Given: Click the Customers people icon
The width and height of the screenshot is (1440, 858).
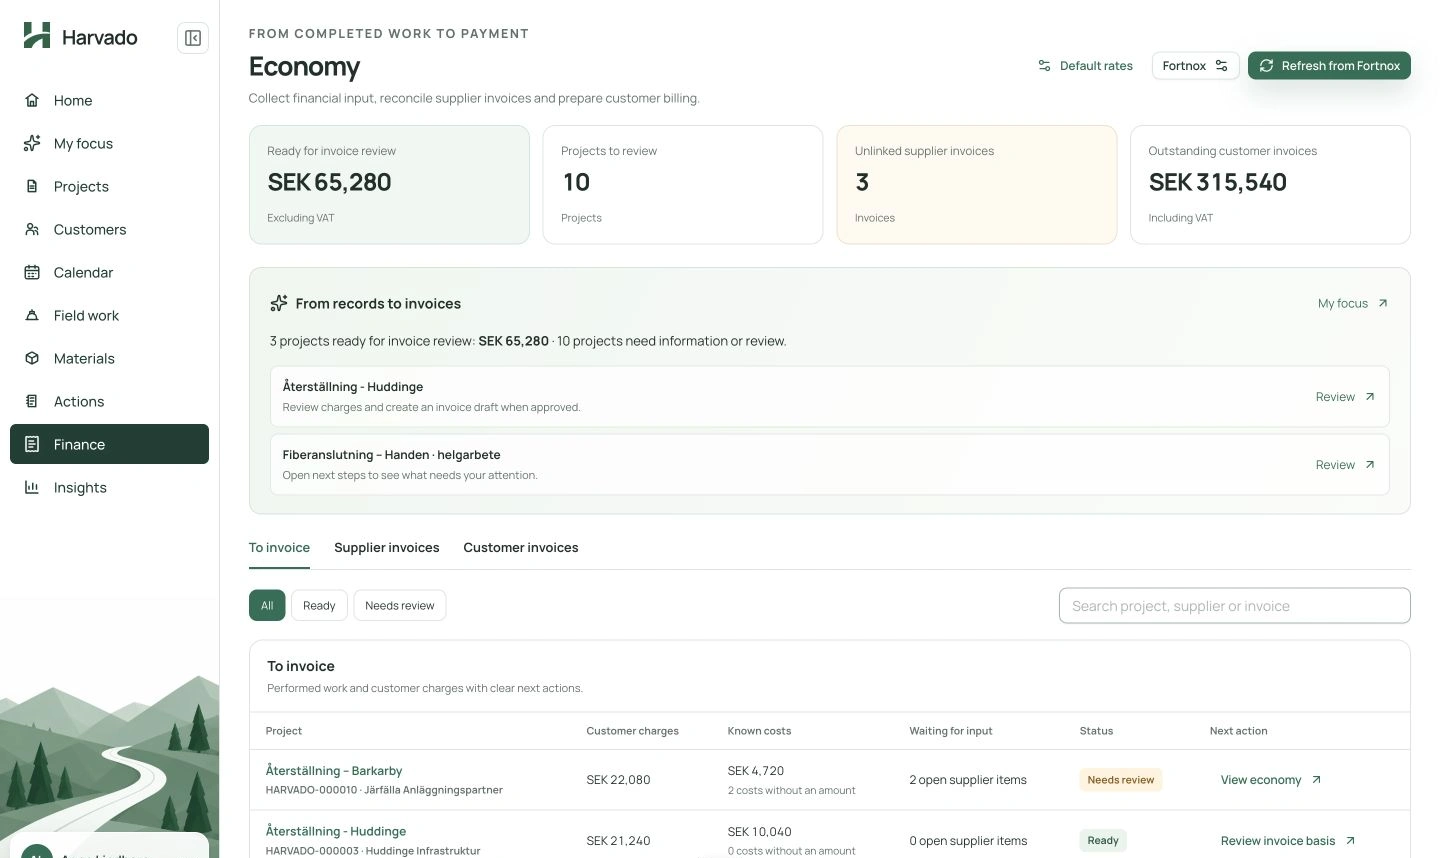Looking at the screenshot, I should [x=32, y=229].
